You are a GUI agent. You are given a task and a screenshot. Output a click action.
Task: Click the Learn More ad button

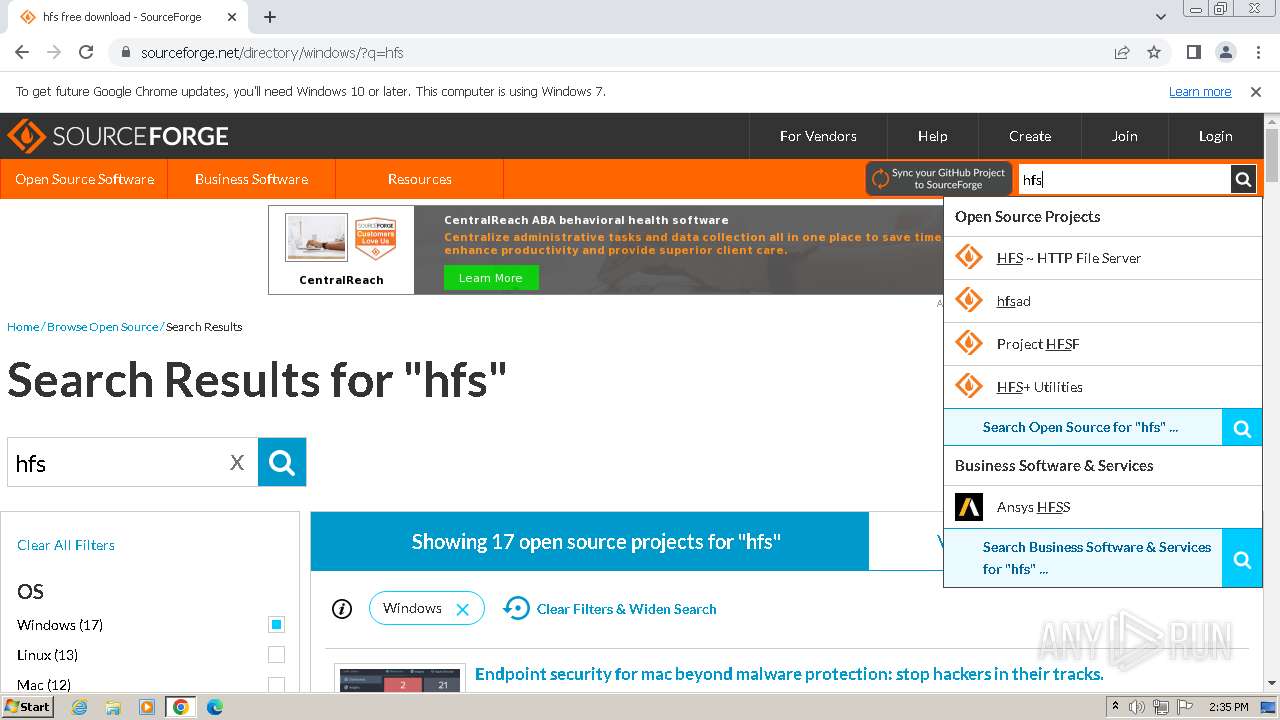[x=490, y=278]
